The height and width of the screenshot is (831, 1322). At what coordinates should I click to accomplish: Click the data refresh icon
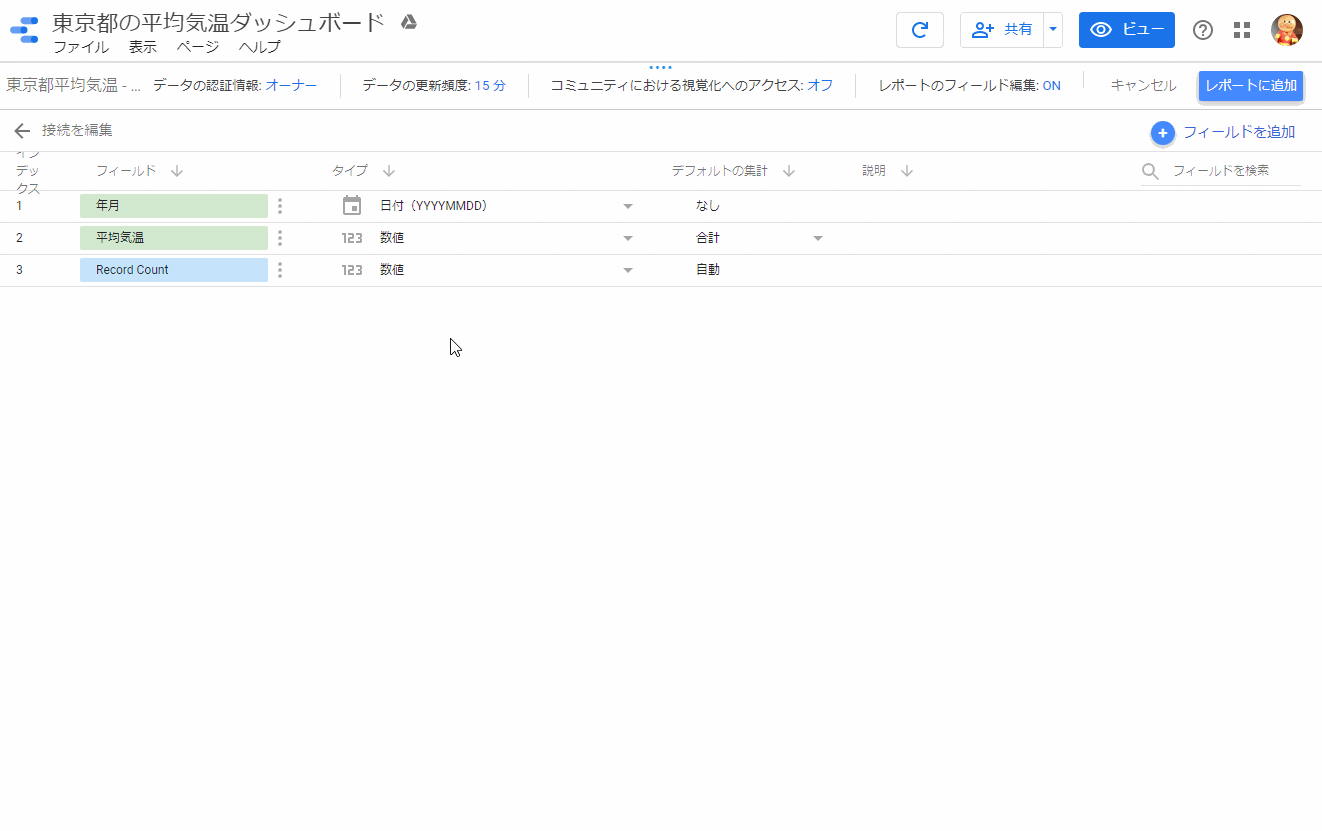click(919, 30)
